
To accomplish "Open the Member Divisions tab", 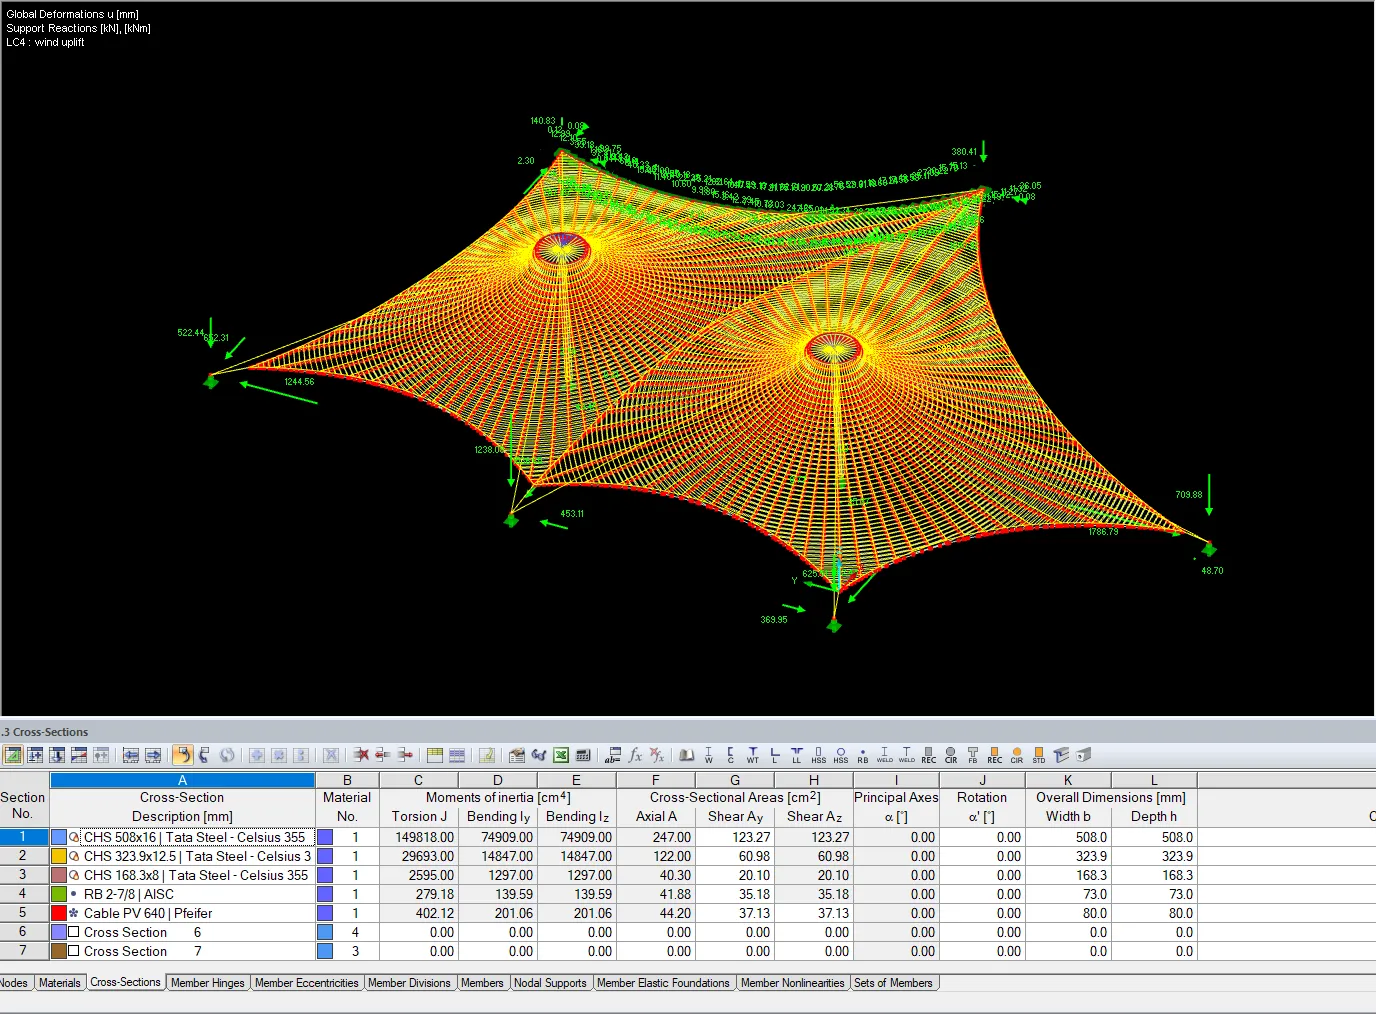I will (409, 983).
